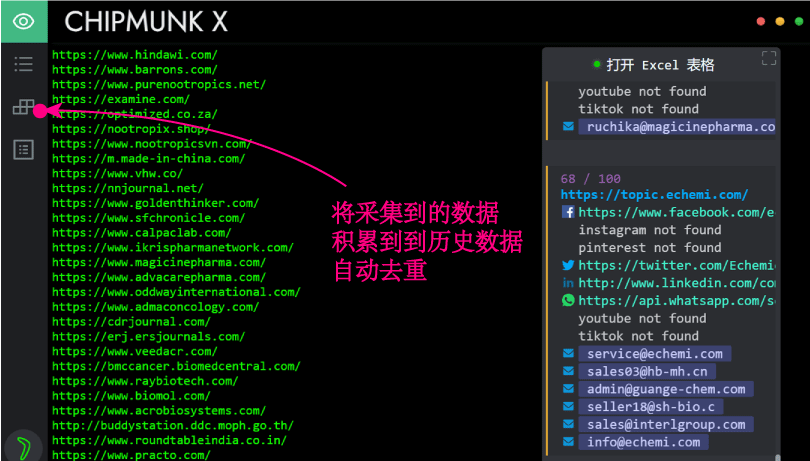Click the Facebook icon in topic.echemi.com card
The height and width of the screenshot is (461, 810).
tap(568, 212)
